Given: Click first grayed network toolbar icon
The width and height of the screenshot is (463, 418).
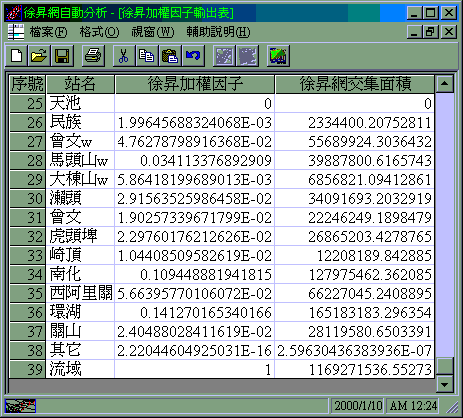Looking at the screenshot, I should 224,55.
